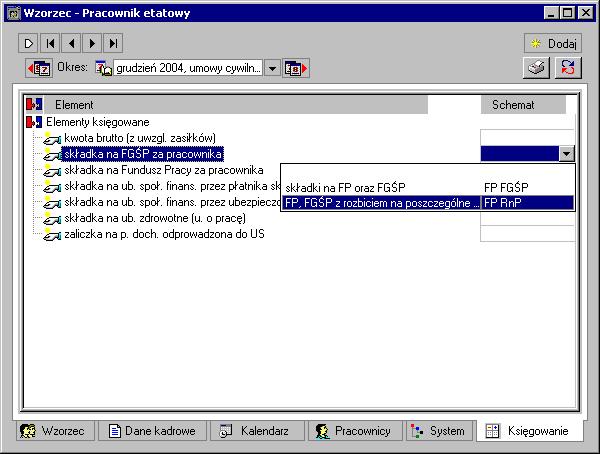This screenshot has height=454, width=600.
Task: Choose 'FP, FGŚP z rozbiciem' option
Action: [428, 203]
